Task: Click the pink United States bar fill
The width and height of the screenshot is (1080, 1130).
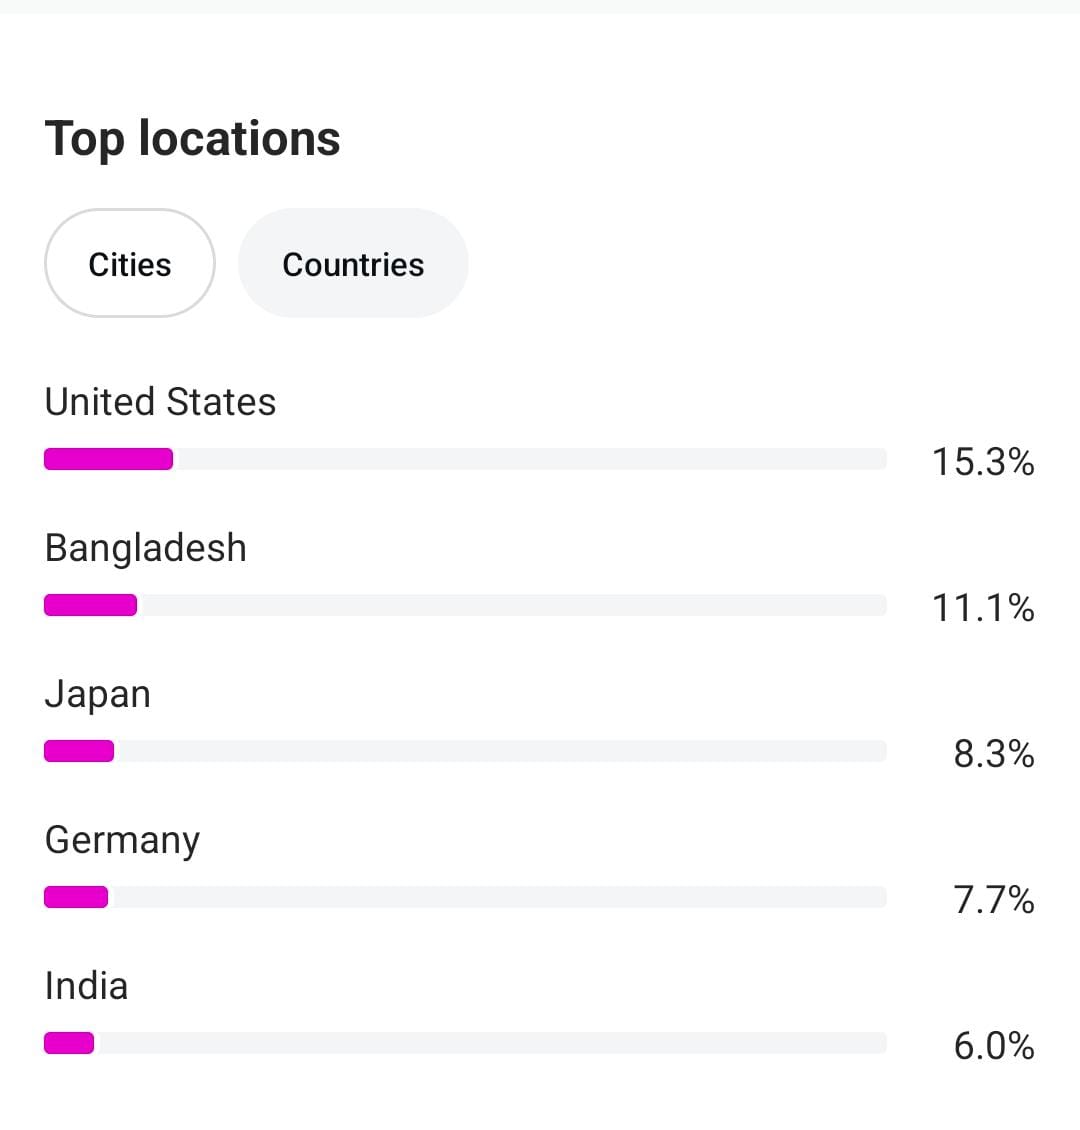Action: pos(108,459)
